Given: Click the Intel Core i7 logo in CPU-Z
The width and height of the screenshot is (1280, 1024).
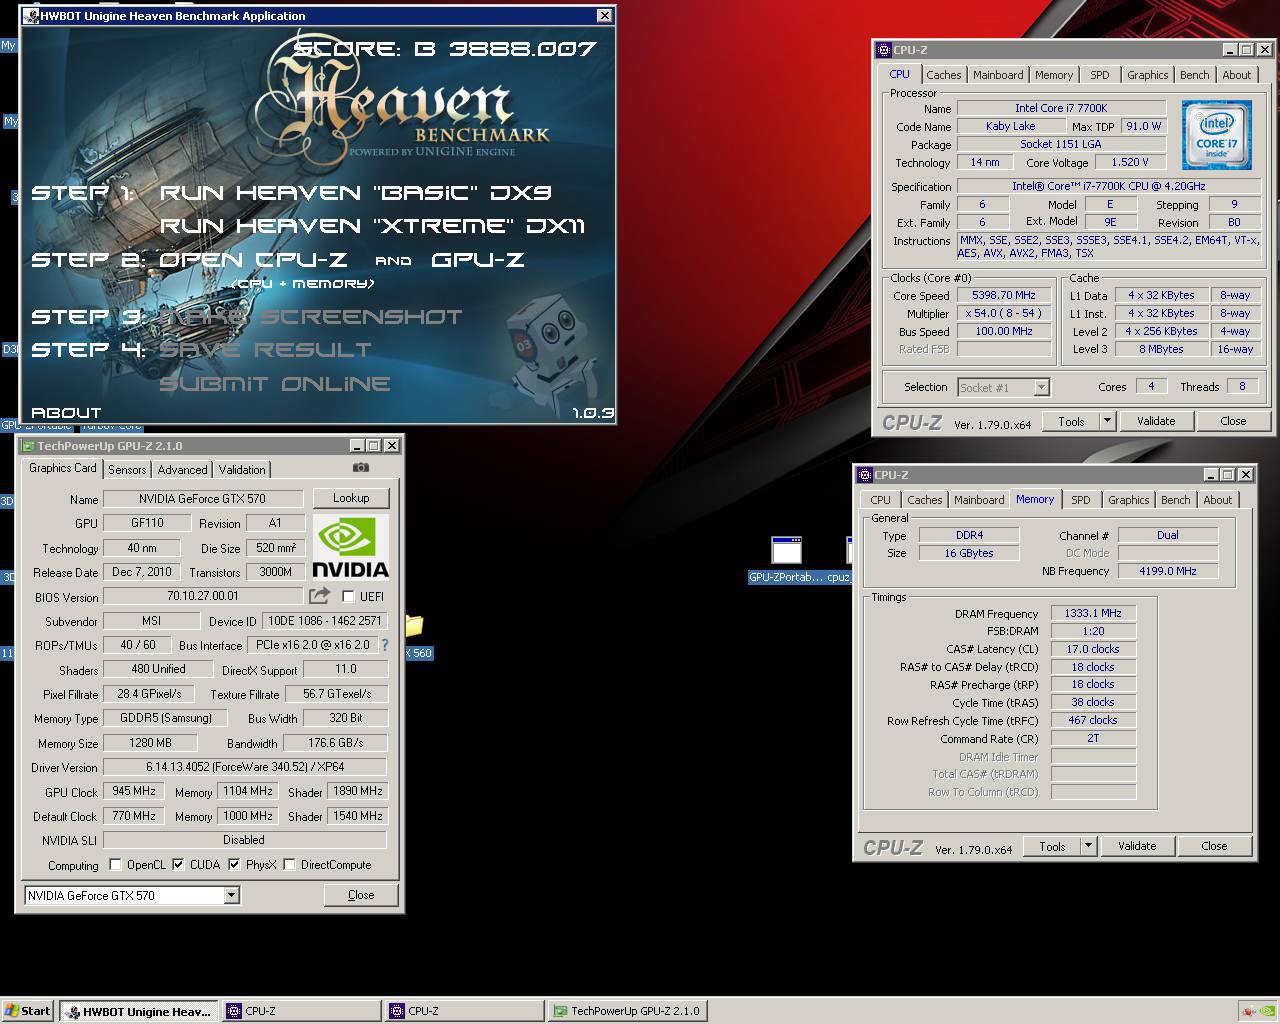Looking at the screenshot, I should pos(1217,135).
